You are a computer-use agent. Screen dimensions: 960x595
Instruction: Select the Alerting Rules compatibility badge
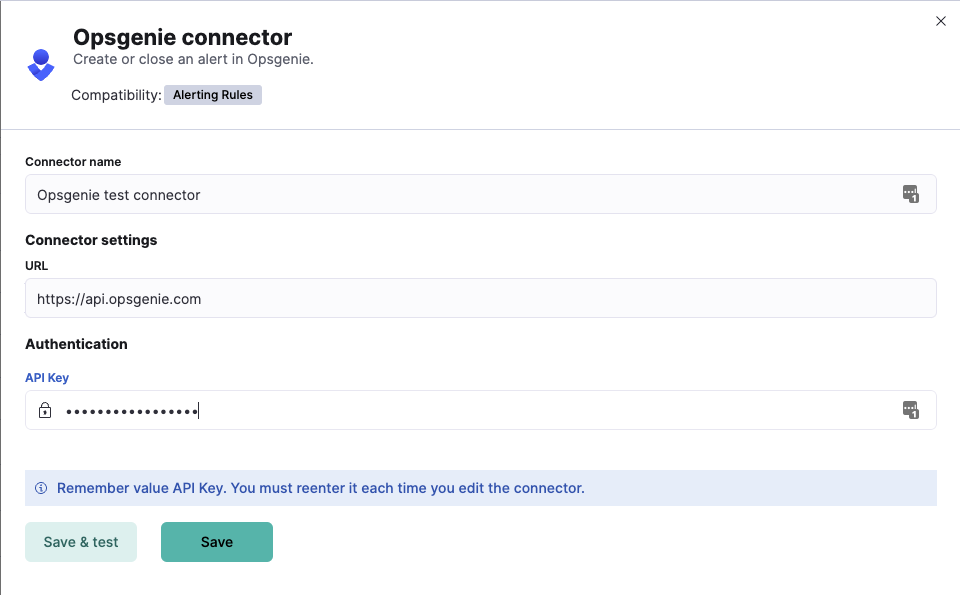pos(212,94)
